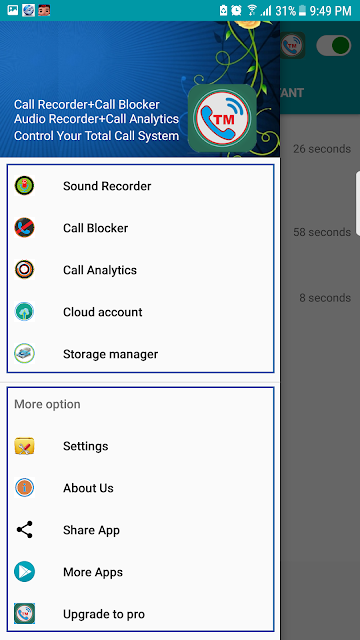This screenshot has height=640, width=360.
Task: Choose Storage manager from the drawer
Action: coord(140,354)
